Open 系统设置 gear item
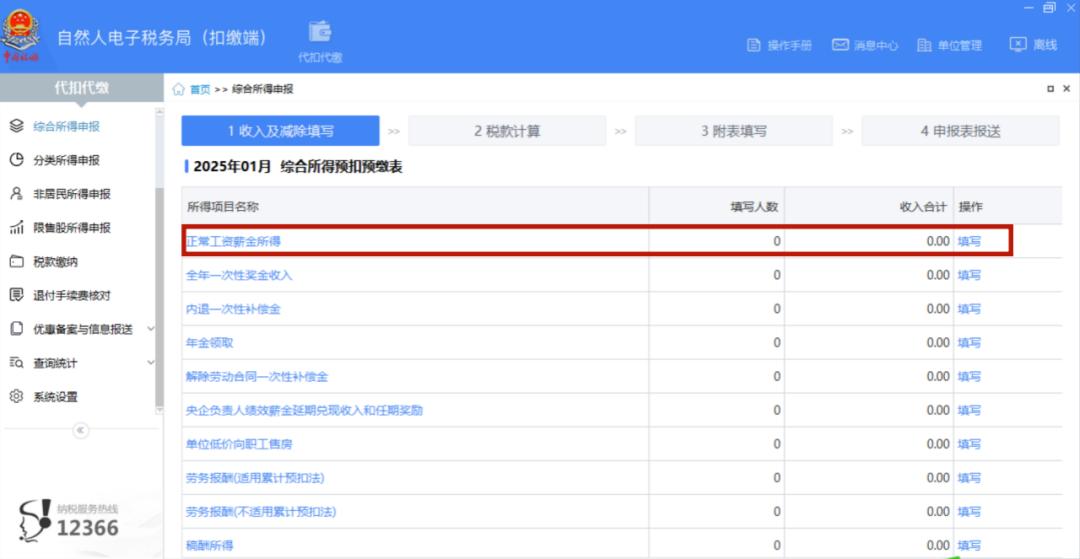Screen dimensions: 1080x559 pyautogui.click(x=55, y=397)
